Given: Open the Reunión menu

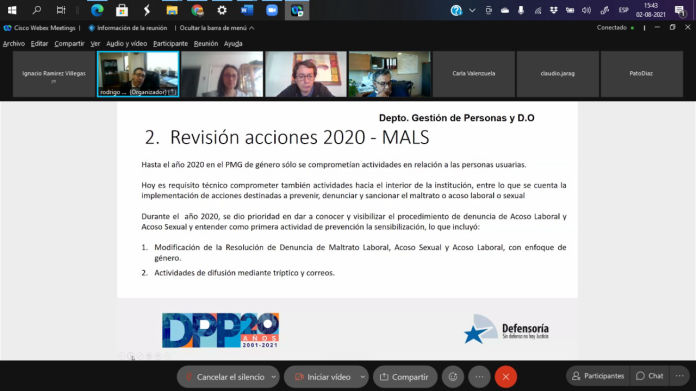Looking at the screenshot, I should click(206, 43).
